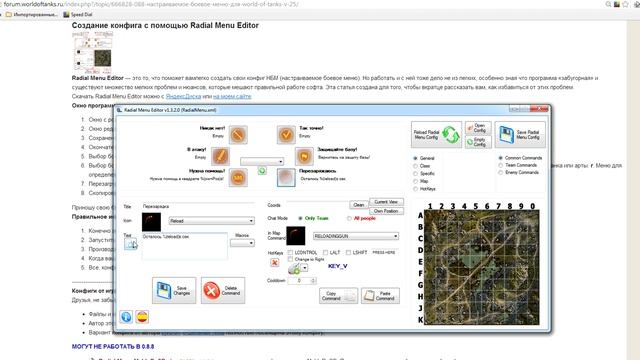Select the 'Так точно!' checkmark command icon

pyautogui.click(x=286, y=134)
